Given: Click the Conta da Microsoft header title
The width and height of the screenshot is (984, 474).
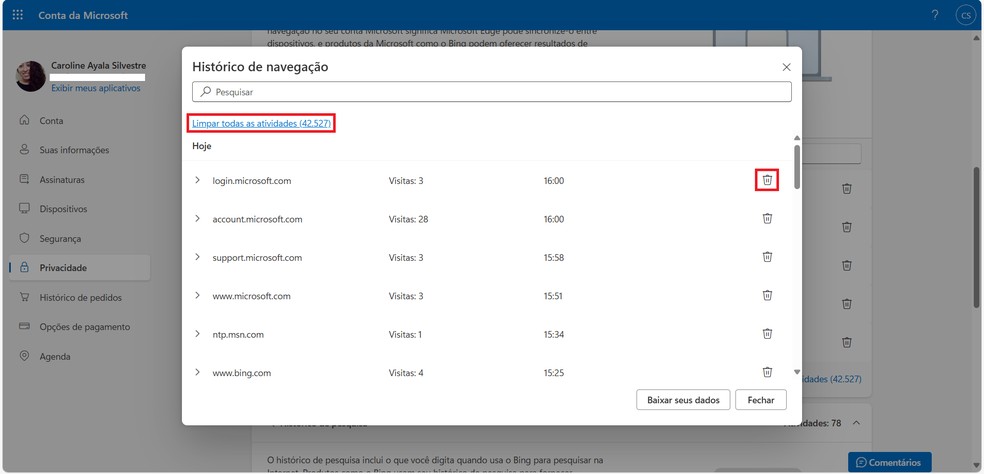Looking at the screenshot, I should pyautogui.click(x=83, y=15).
